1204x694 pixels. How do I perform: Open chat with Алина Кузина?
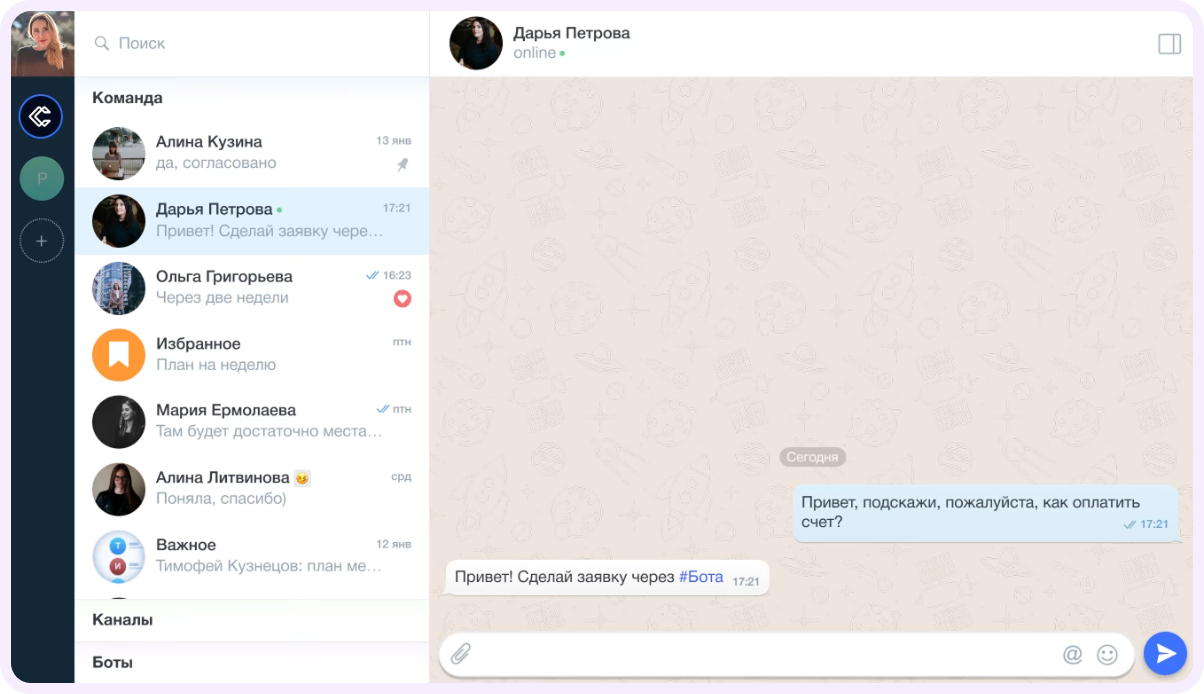(x=252, y=153)
